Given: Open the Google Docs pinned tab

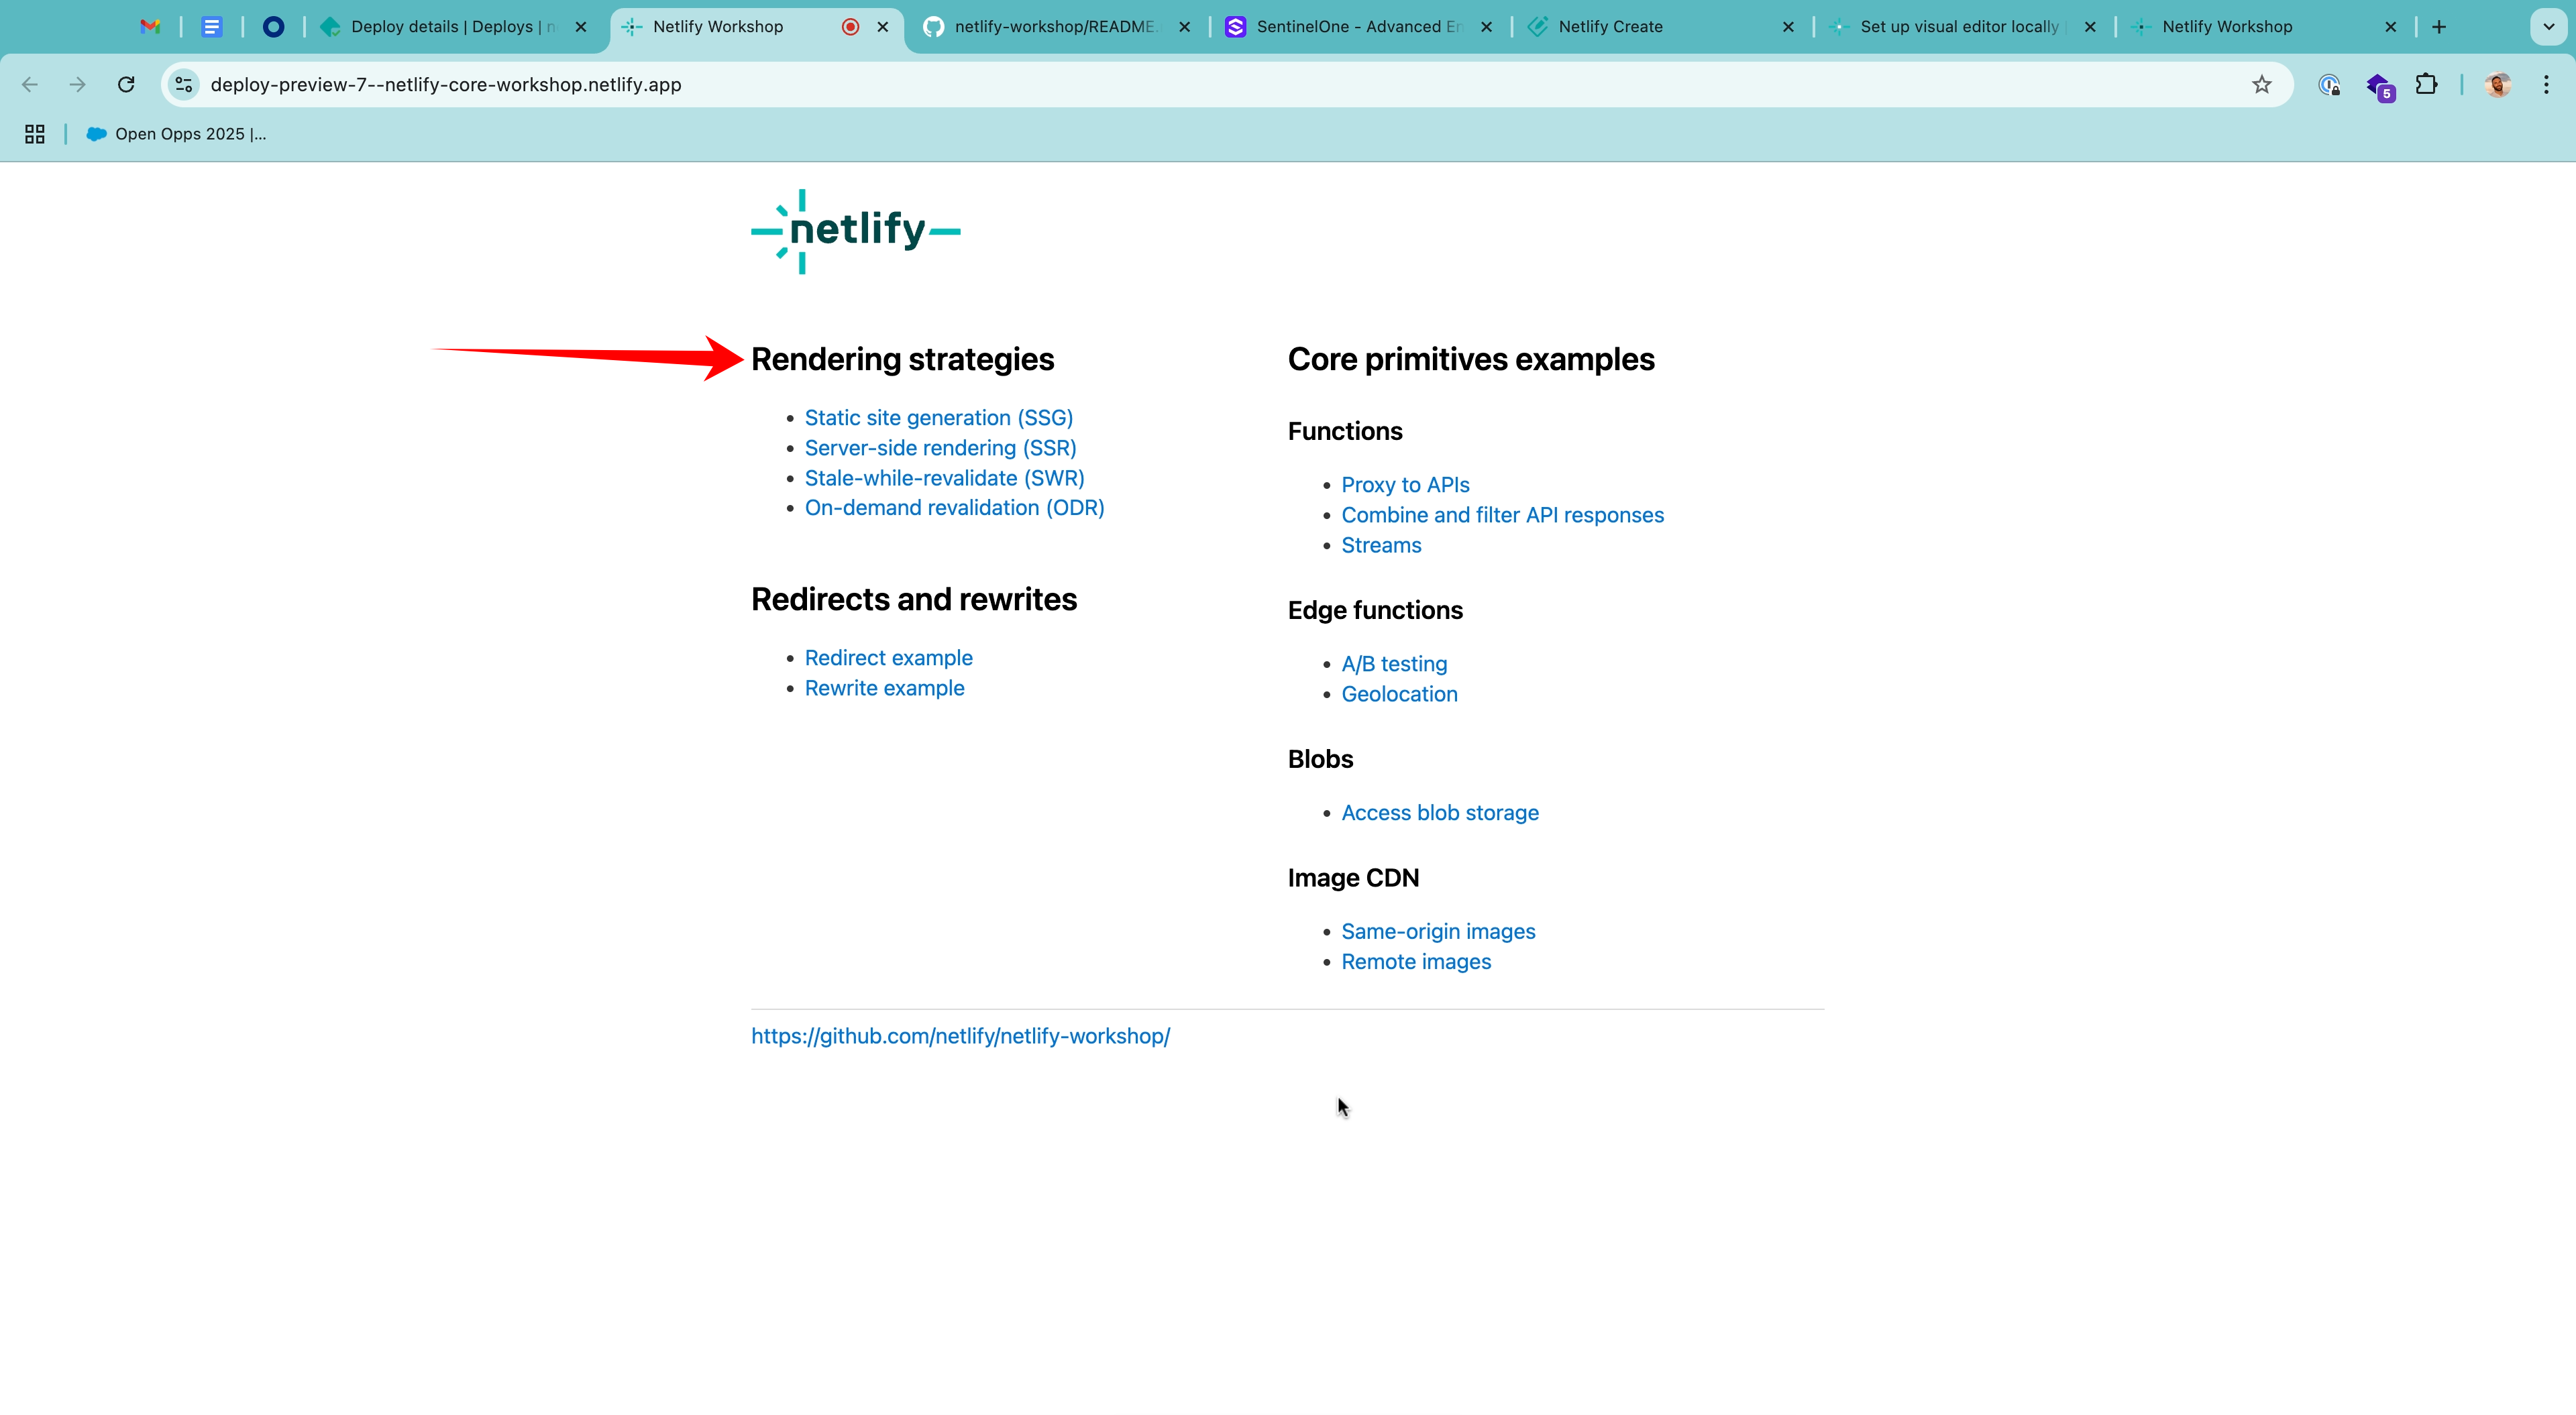Looking at the screenshot, I should [x=211, y=27].
